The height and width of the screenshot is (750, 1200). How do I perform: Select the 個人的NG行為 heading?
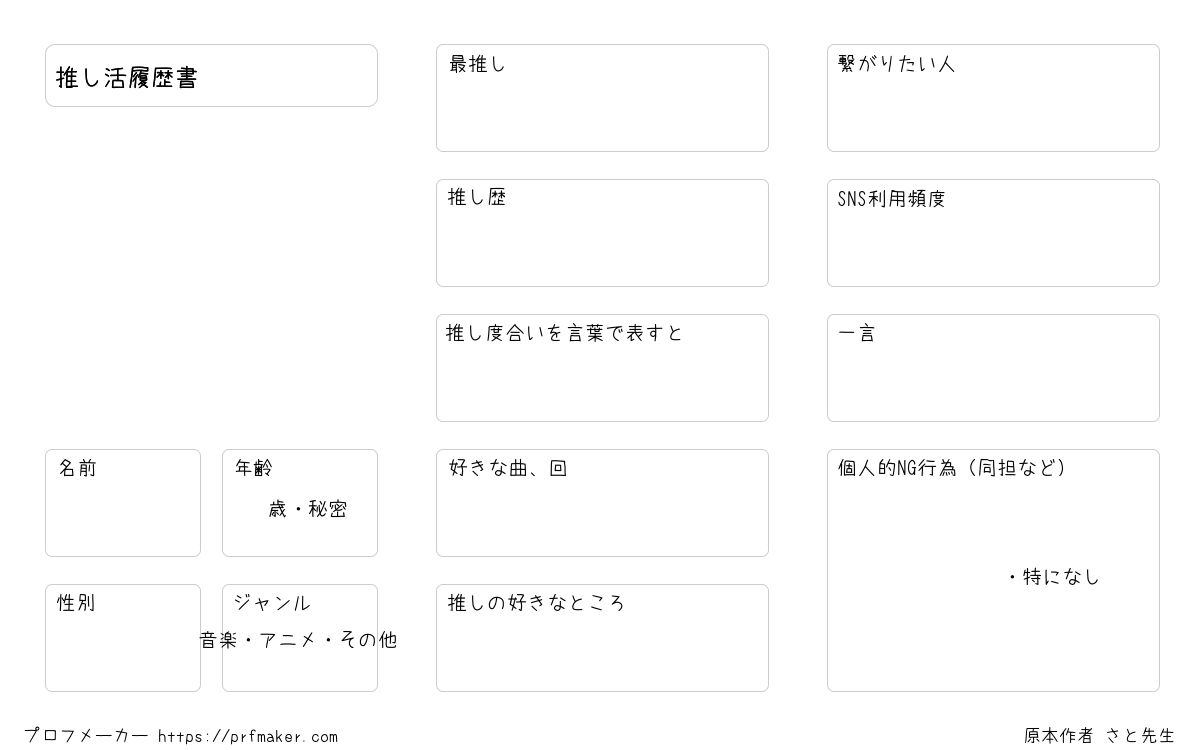pyautogui.click(x=952, y=468)
